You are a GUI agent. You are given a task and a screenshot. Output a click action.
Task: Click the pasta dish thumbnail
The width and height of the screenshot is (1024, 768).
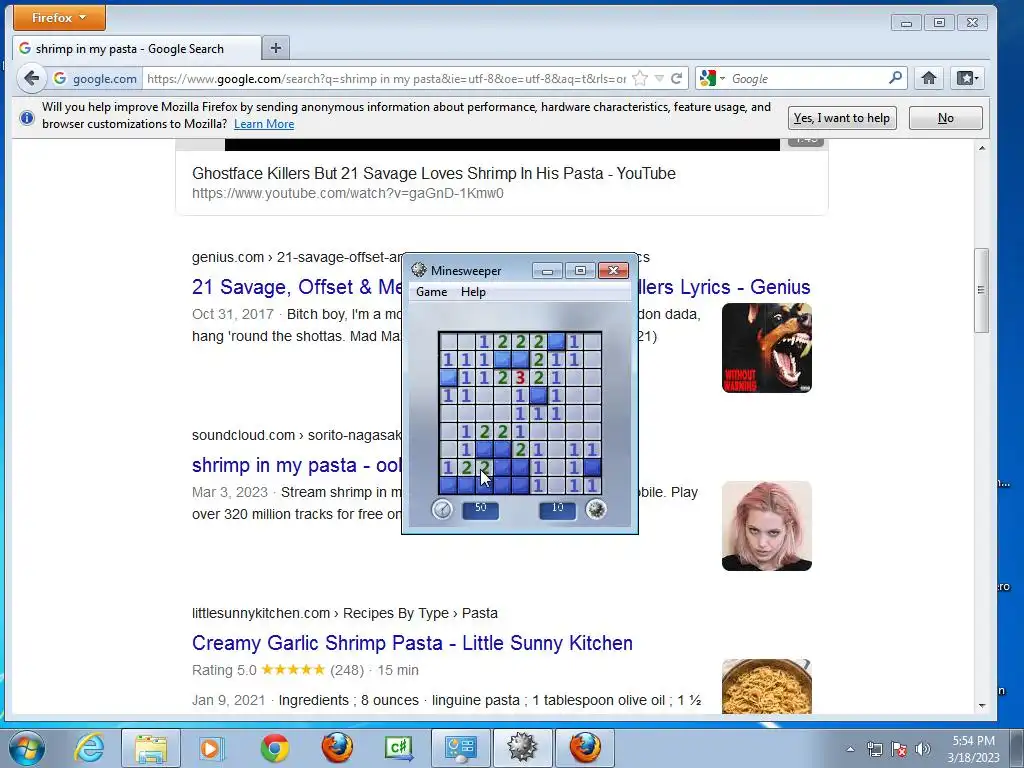click(x=767, y=686)
